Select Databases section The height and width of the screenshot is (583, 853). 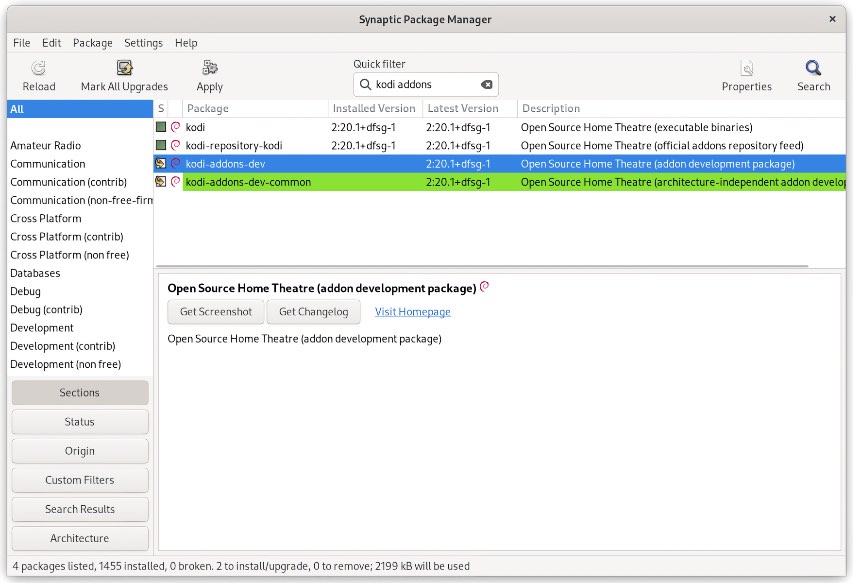[80, 273]
